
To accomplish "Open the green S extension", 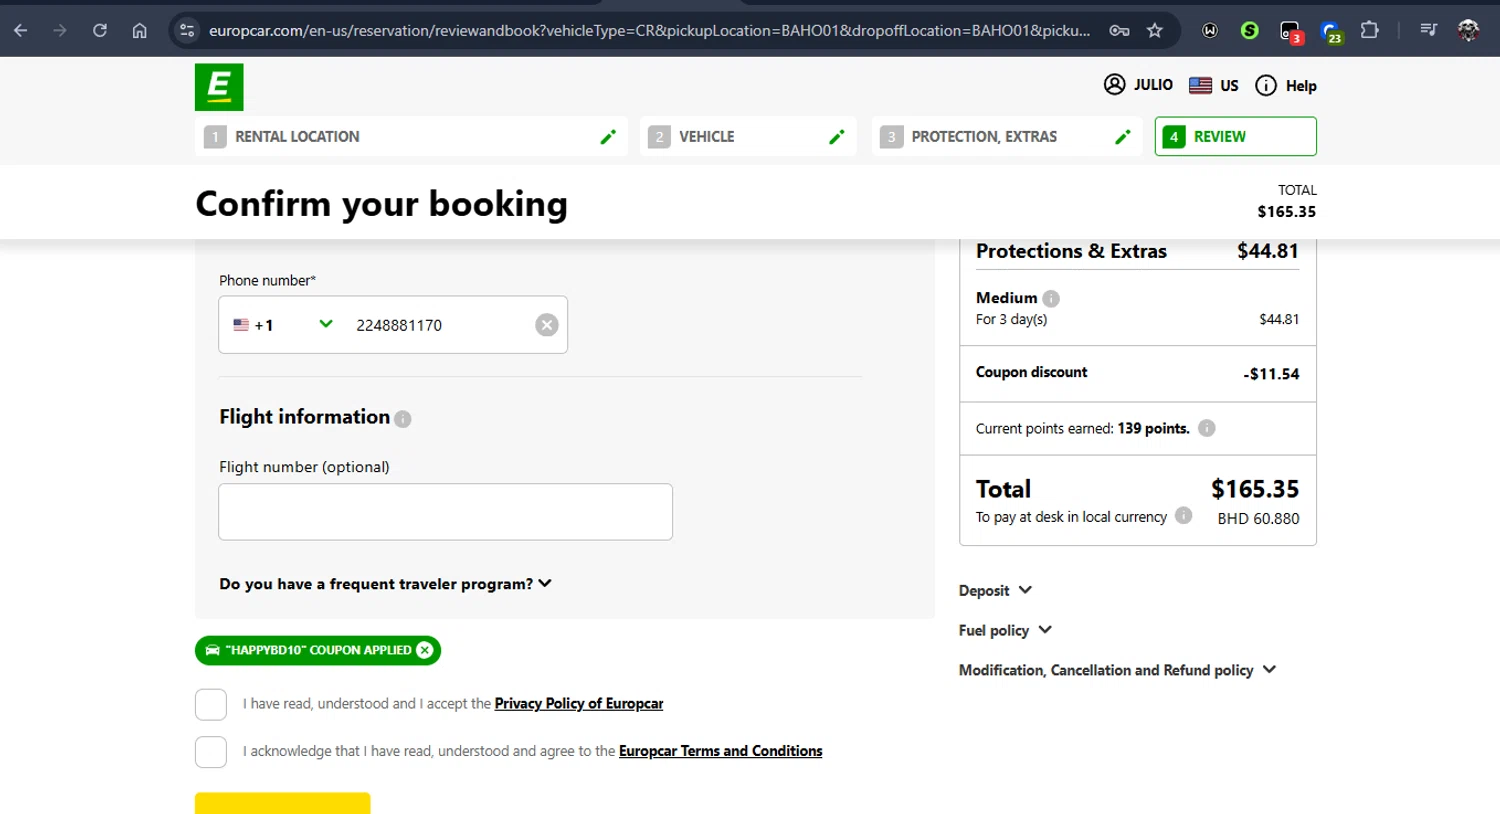I will (x=1250, y=30).
